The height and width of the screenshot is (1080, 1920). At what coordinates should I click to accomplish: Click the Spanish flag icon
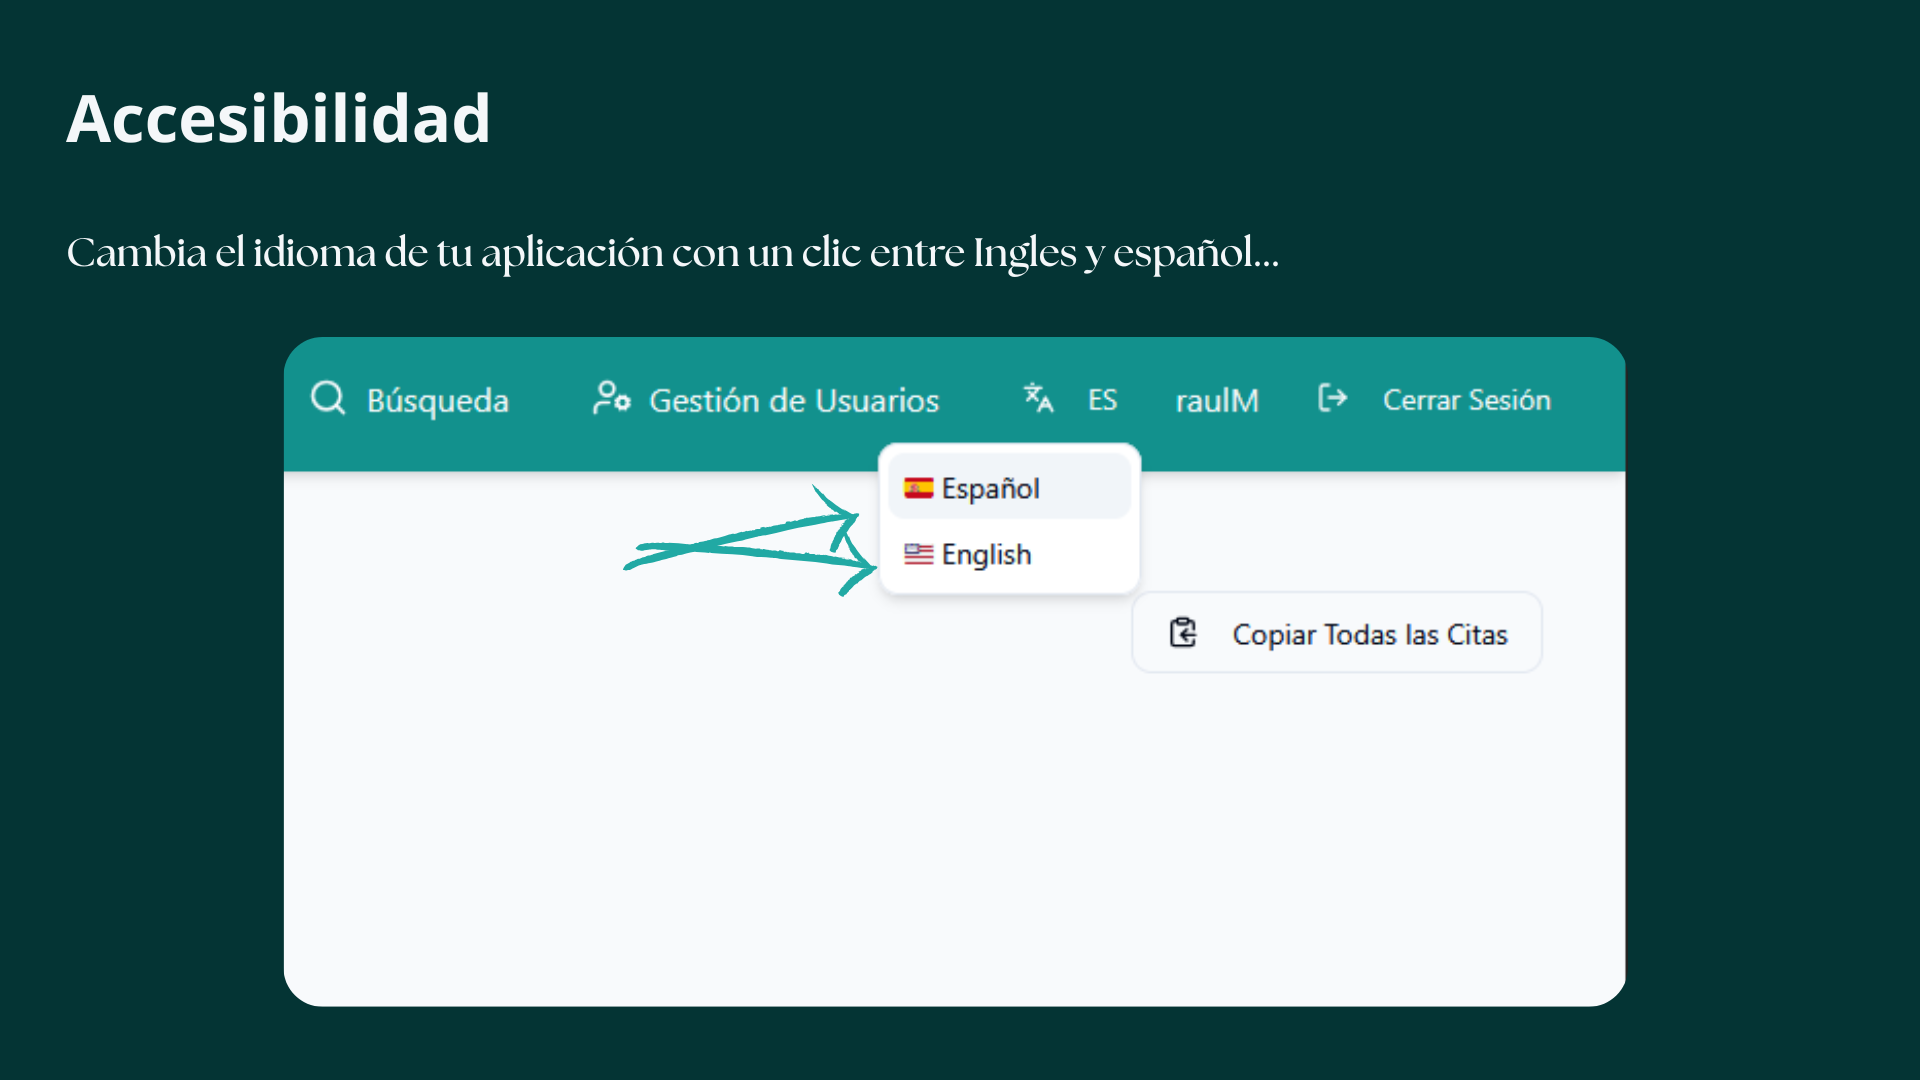click(918, 488)
